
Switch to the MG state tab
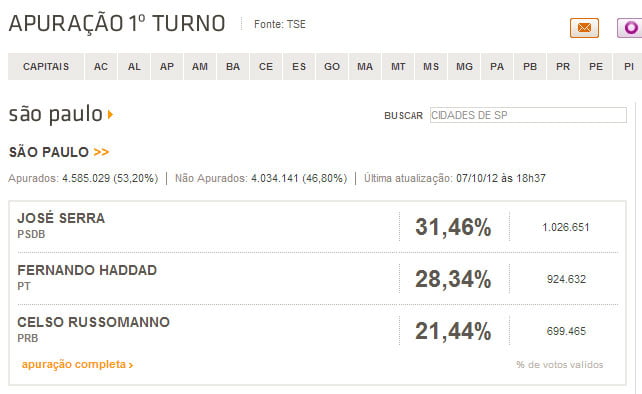[464, 66]
